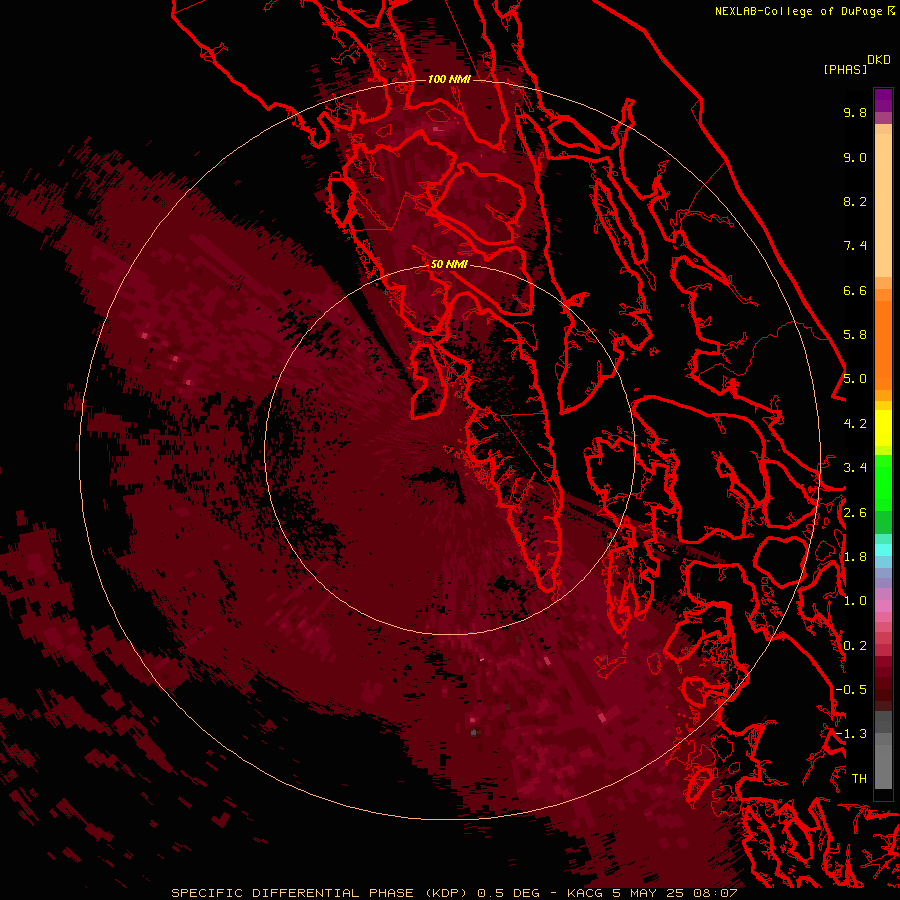Image resolution: width=900 pixels, height=900 pixels.
Task: Click the 5.8 scale value
Action: tap(855, 335)
